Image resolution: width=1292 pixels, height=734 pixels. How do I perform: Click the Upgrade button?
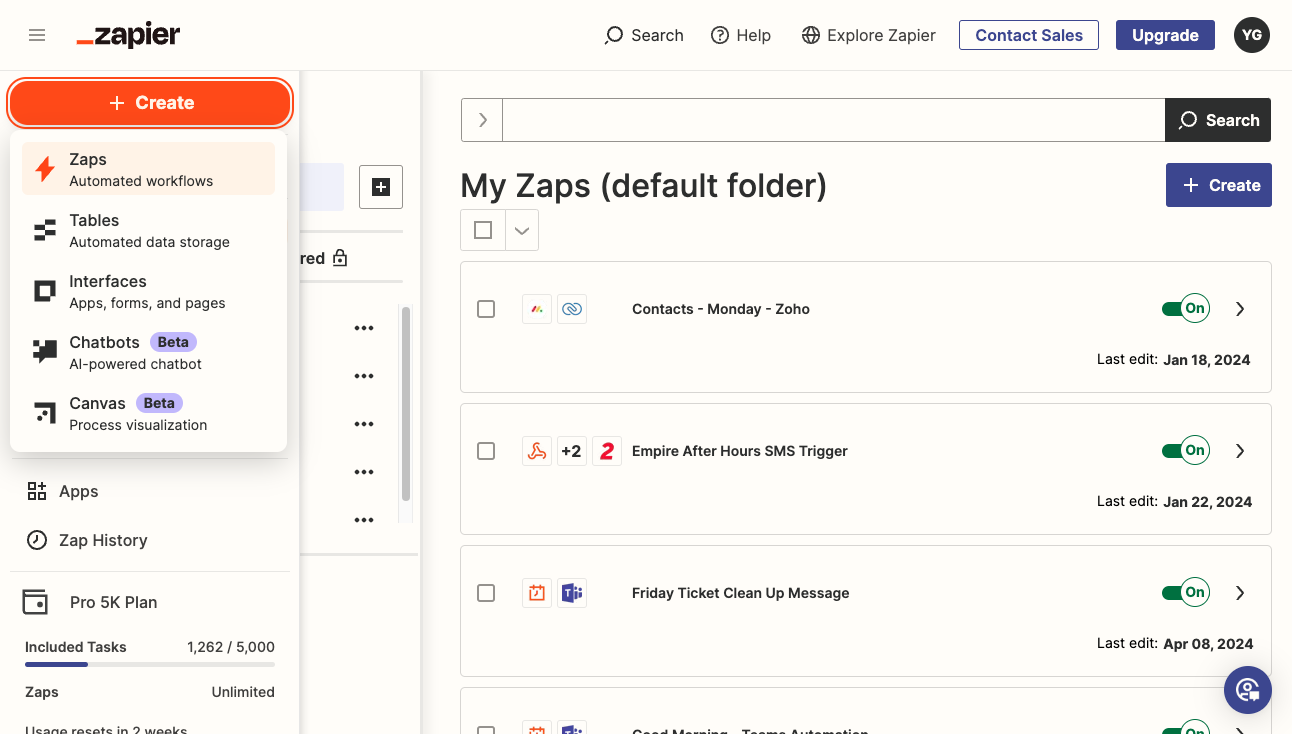point(1165,35)
